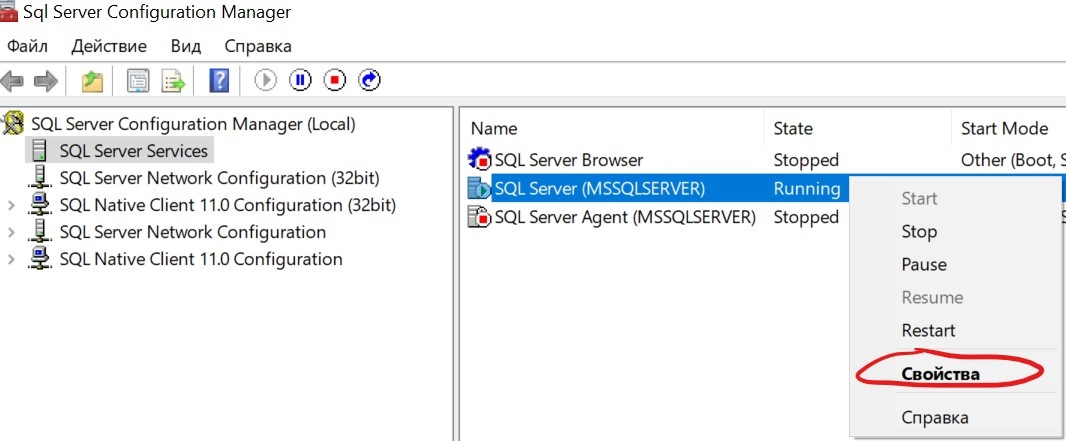Viewport: 1066px width, 441px height.
Task: Select the SQL Server Agent (MSSQLSERVER) row name
Action: click(625, 217)
